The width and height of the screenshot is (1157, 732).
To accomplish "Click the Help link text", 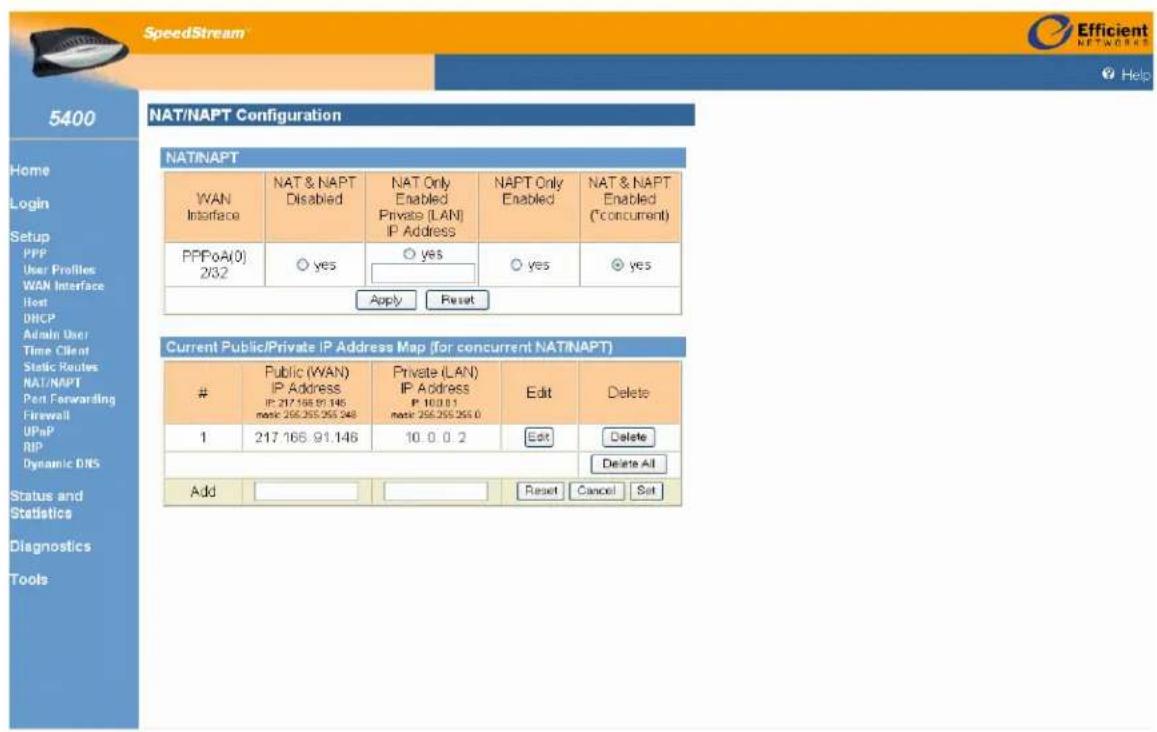I will coord(1136,75).
